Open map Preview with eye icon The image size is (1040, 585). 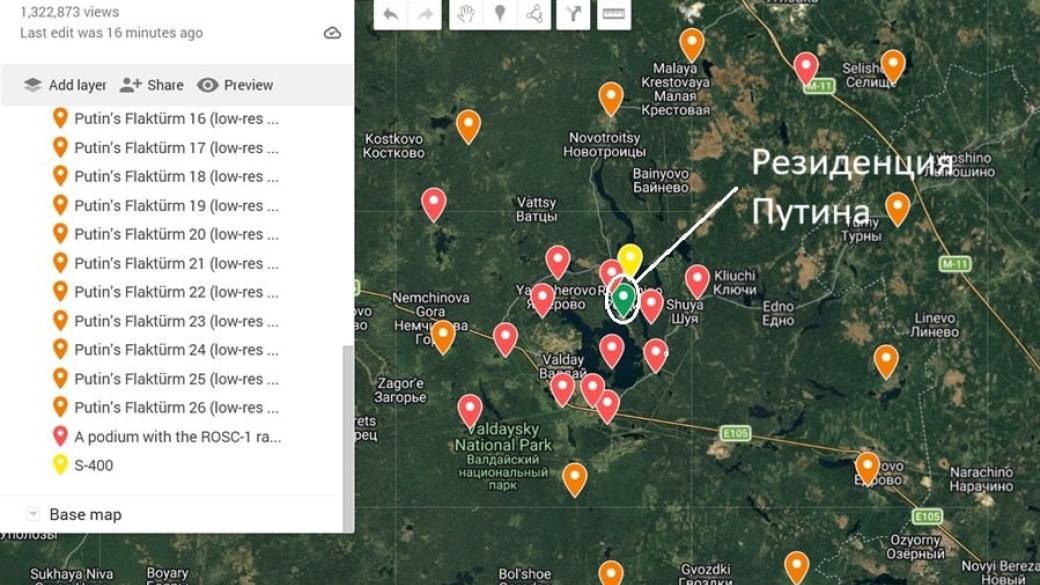pyautogui.click(x=235, y=85)
